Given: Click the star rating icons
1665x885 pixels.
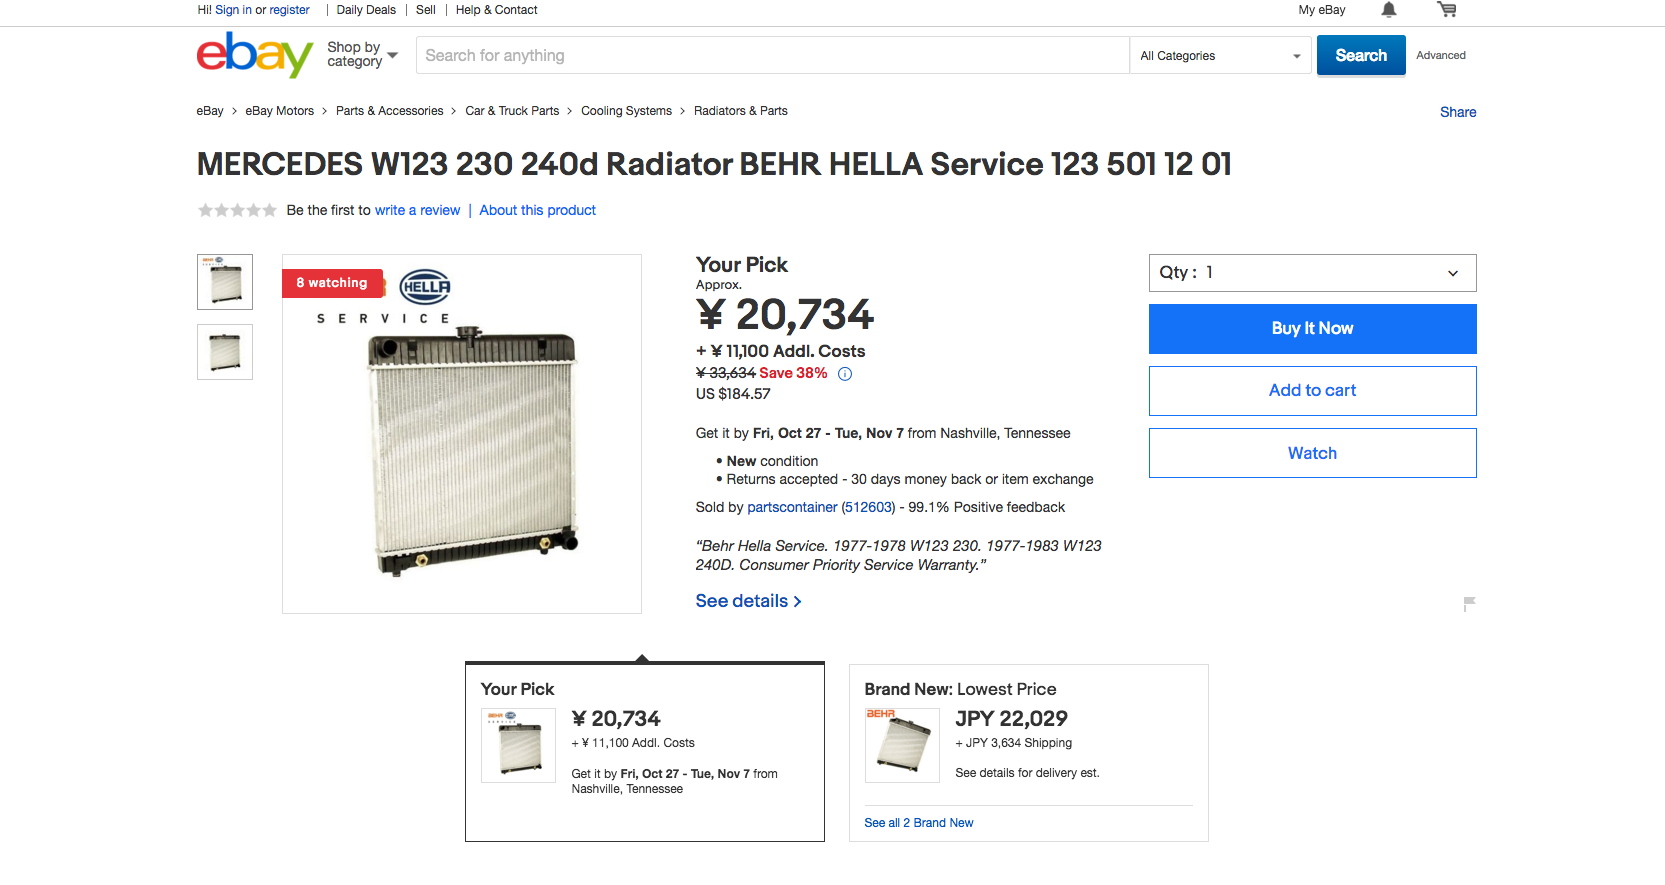Looking at the screenshot, I should [237, 210].
